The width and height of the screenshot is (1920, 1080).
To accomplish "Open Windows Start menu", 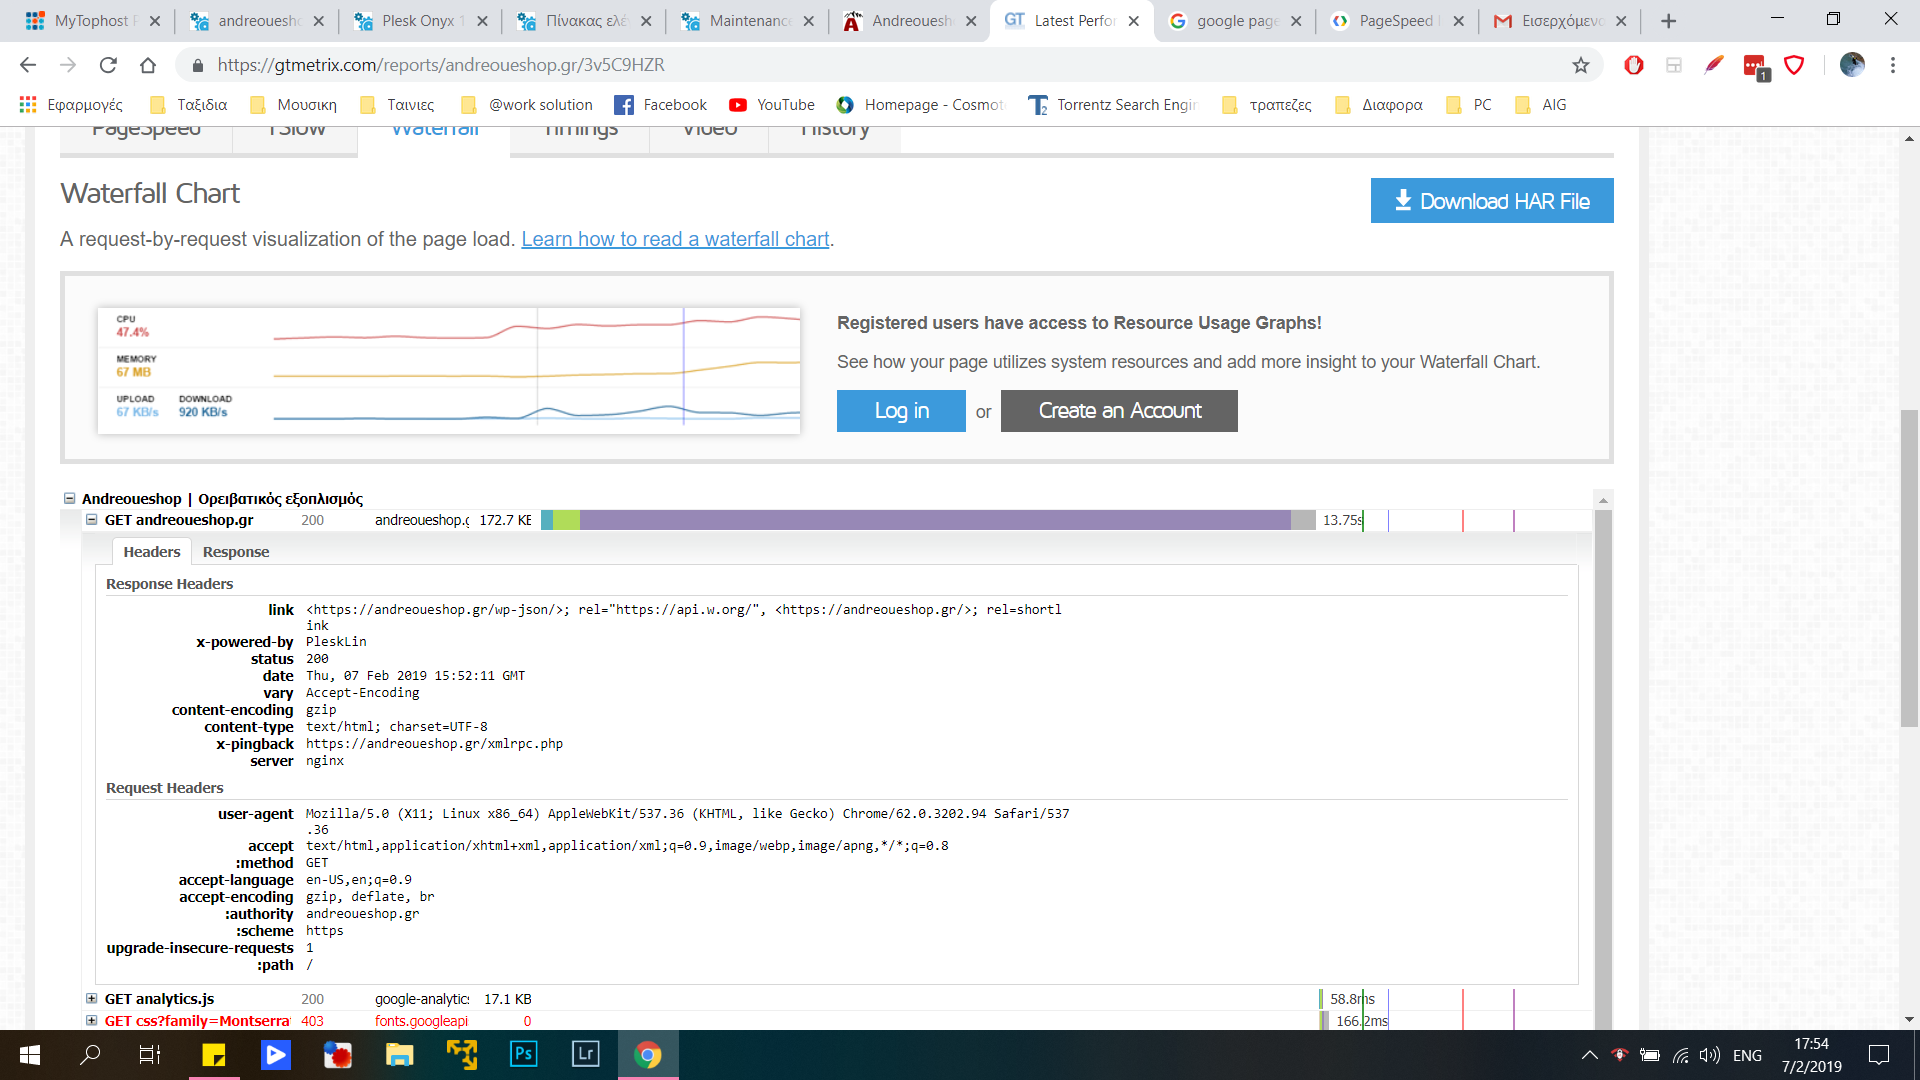I will click(x=30, y=1055).
